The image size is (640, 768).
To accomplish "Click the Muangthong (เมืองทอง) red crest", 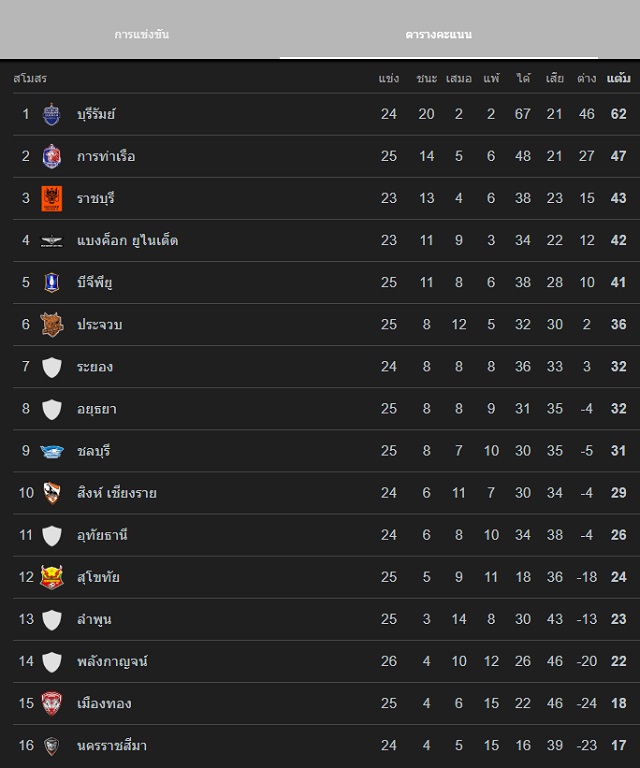I will (52, 703).
